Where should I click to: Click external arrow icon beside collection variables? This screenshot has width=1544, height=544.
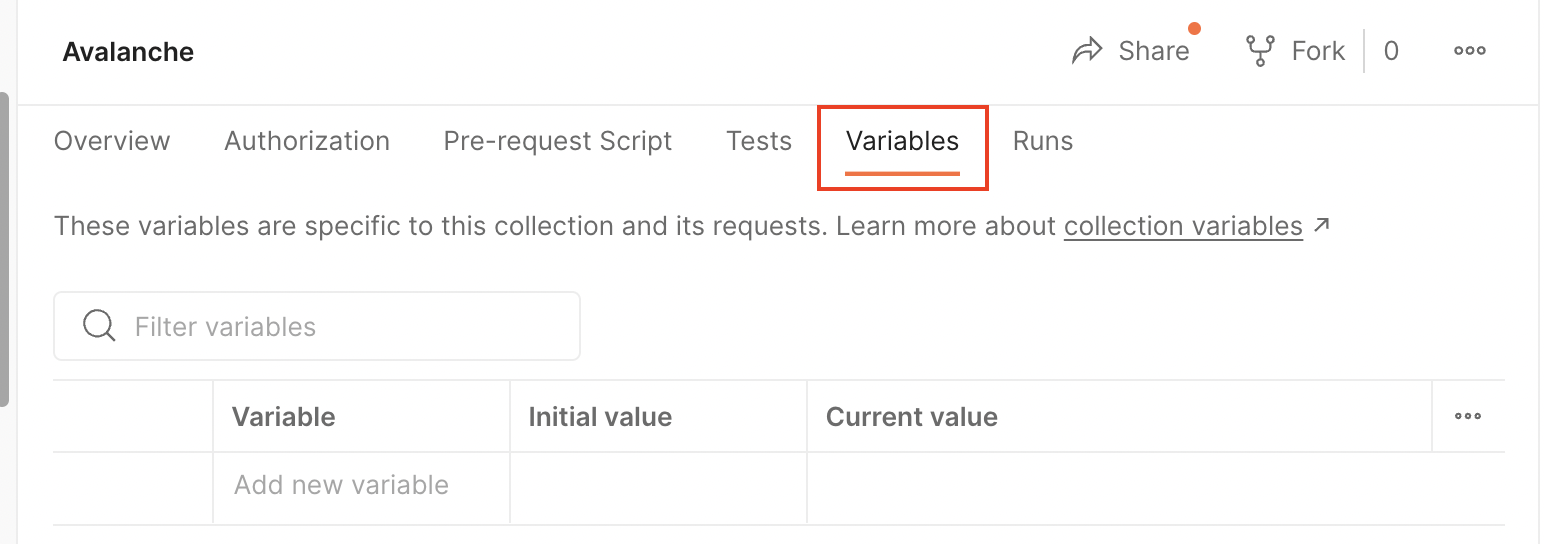coord(1322,226)
